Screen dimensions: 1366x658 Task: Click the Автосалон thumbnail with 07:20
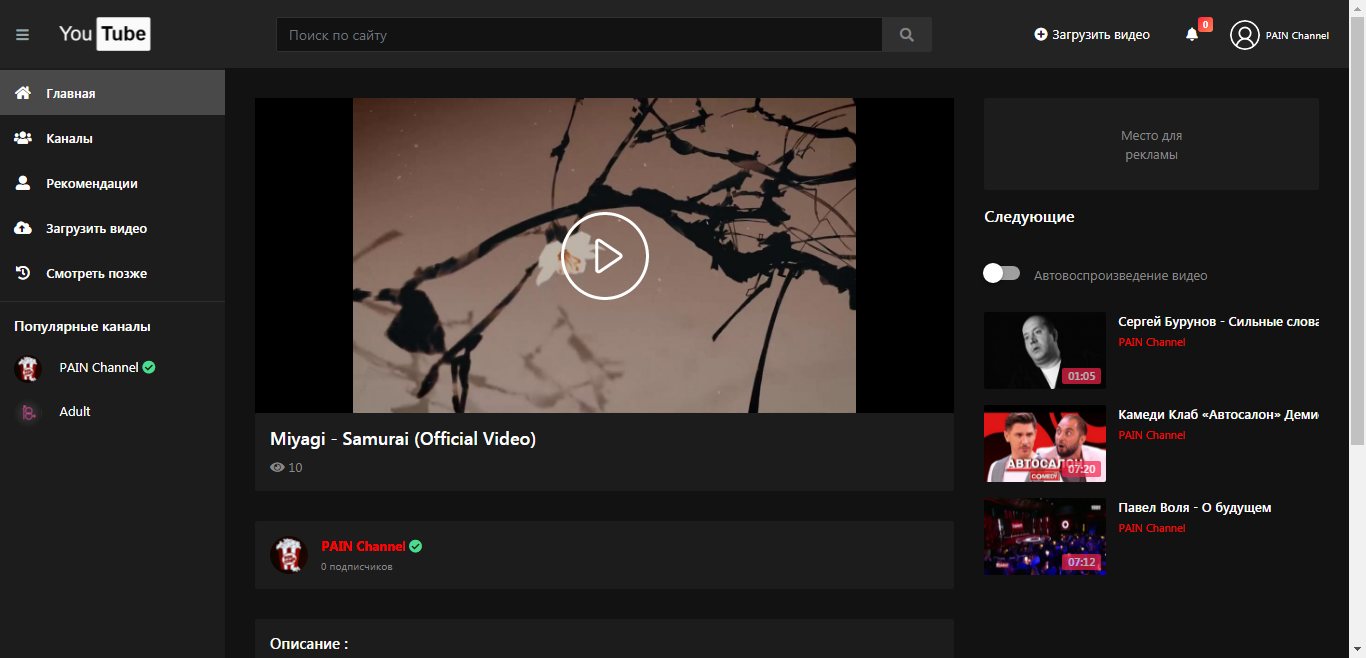[1045, 443]
